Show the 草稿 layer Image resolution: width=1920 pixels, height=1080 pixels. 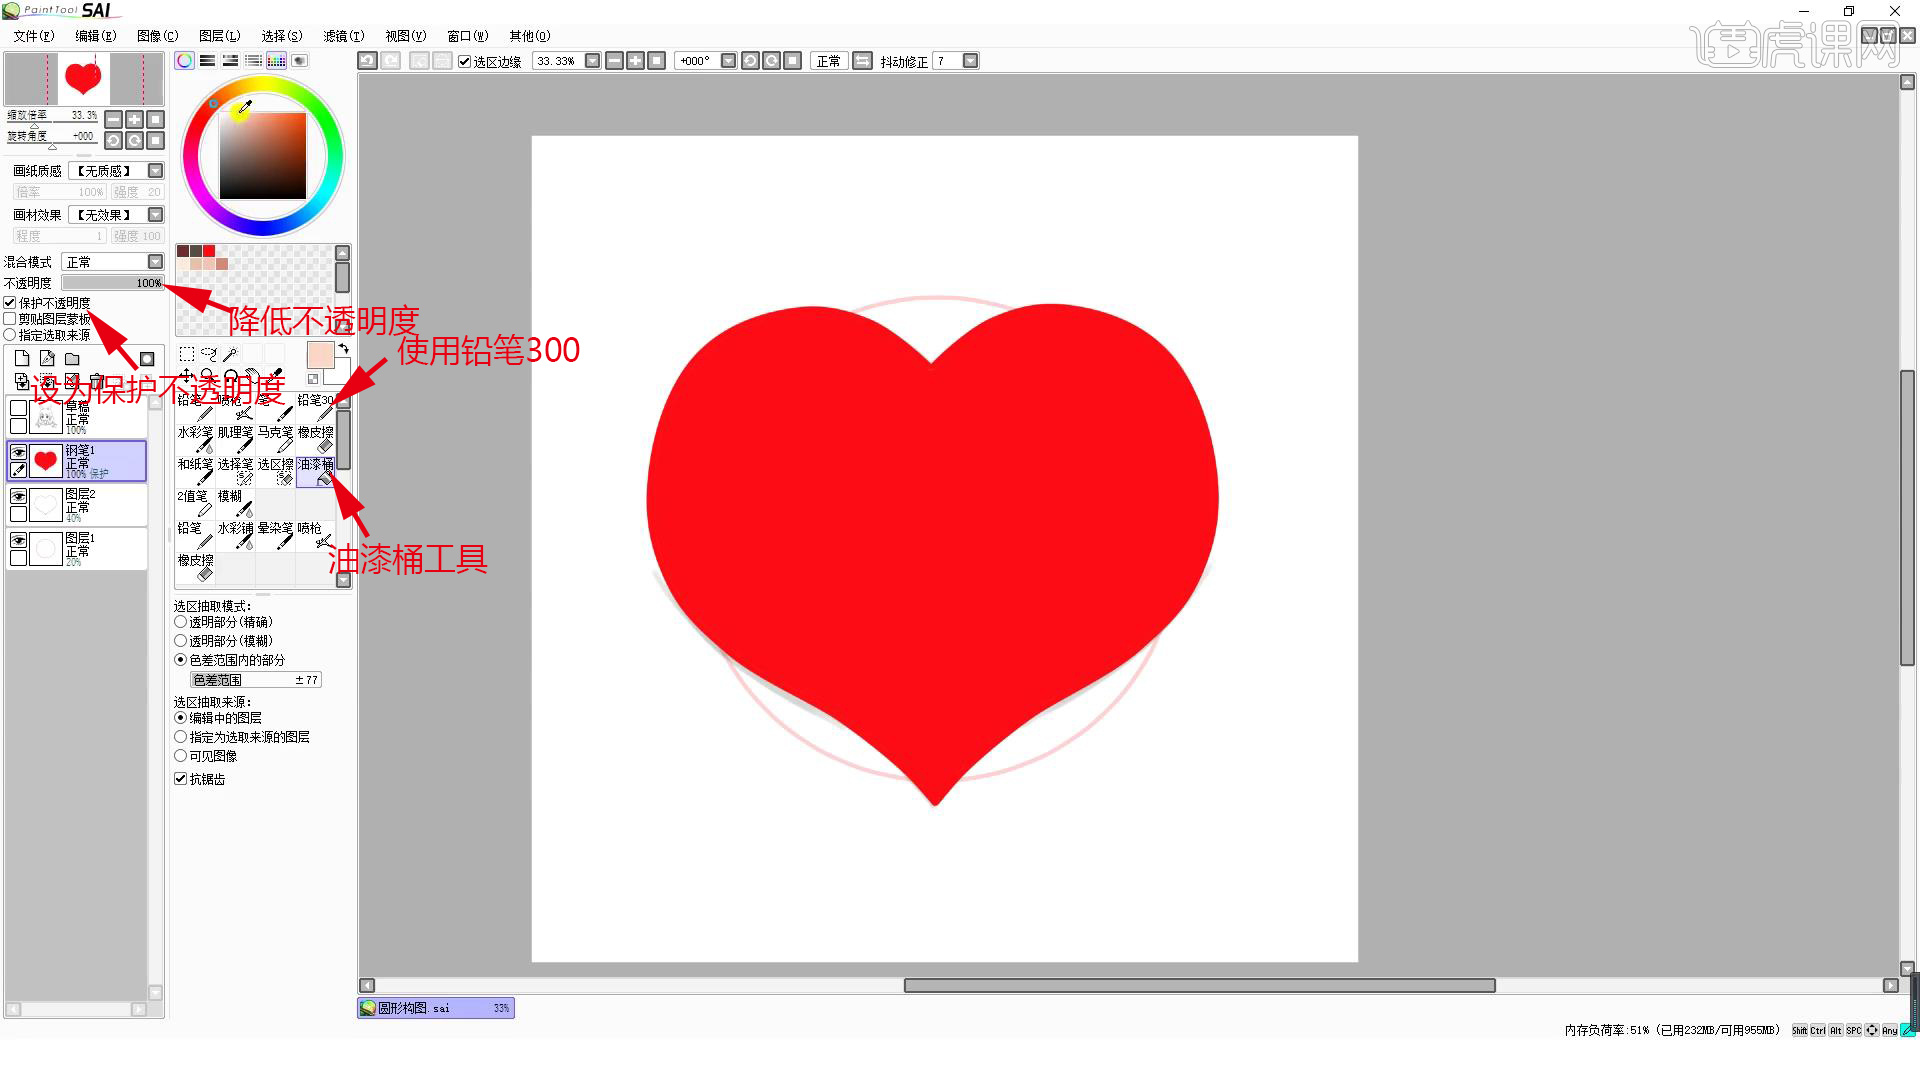point(18,408)
